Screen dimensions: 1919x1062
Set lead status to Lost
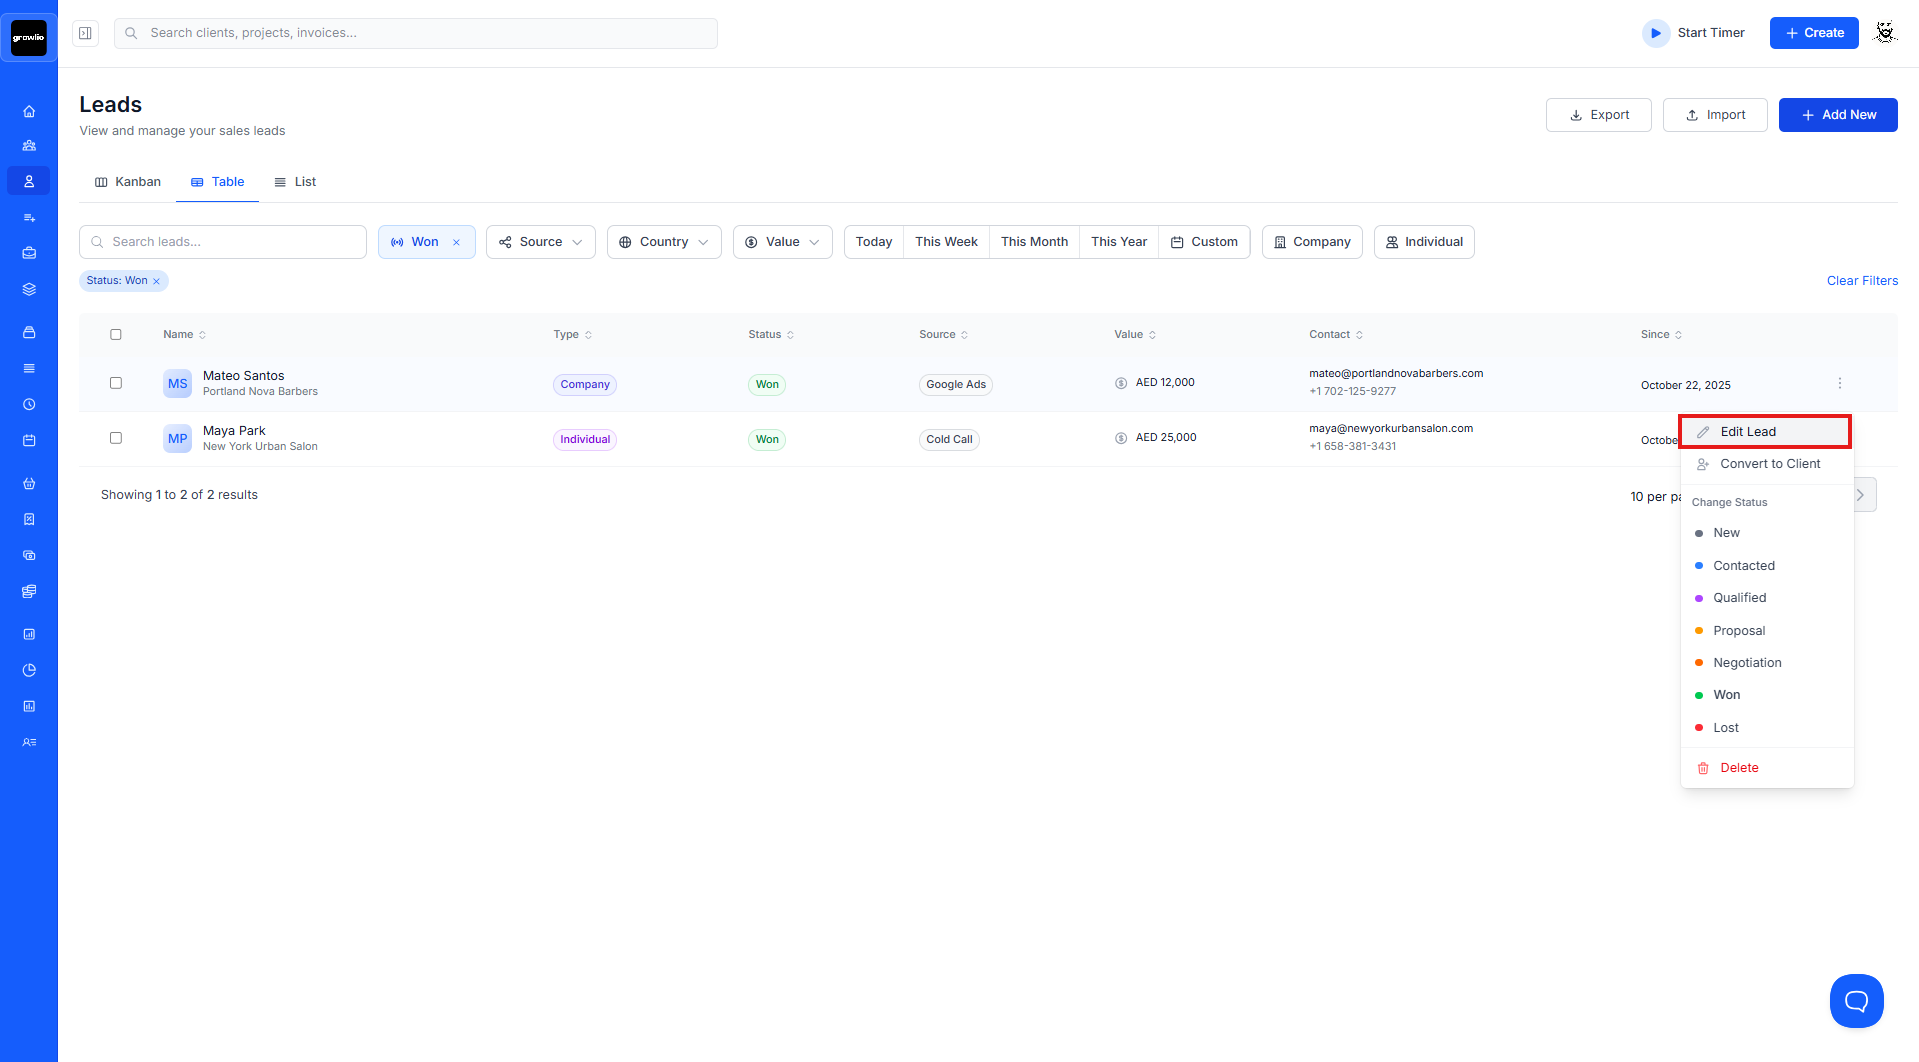click(1766, 728)
